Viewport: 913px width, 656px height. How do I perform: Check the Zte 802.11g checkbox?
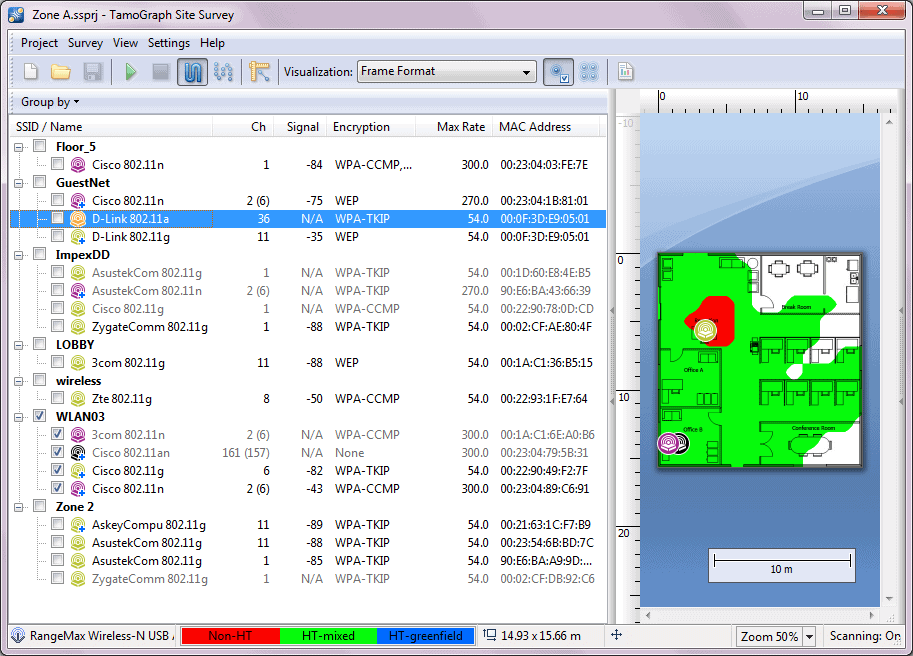[57, 398]
